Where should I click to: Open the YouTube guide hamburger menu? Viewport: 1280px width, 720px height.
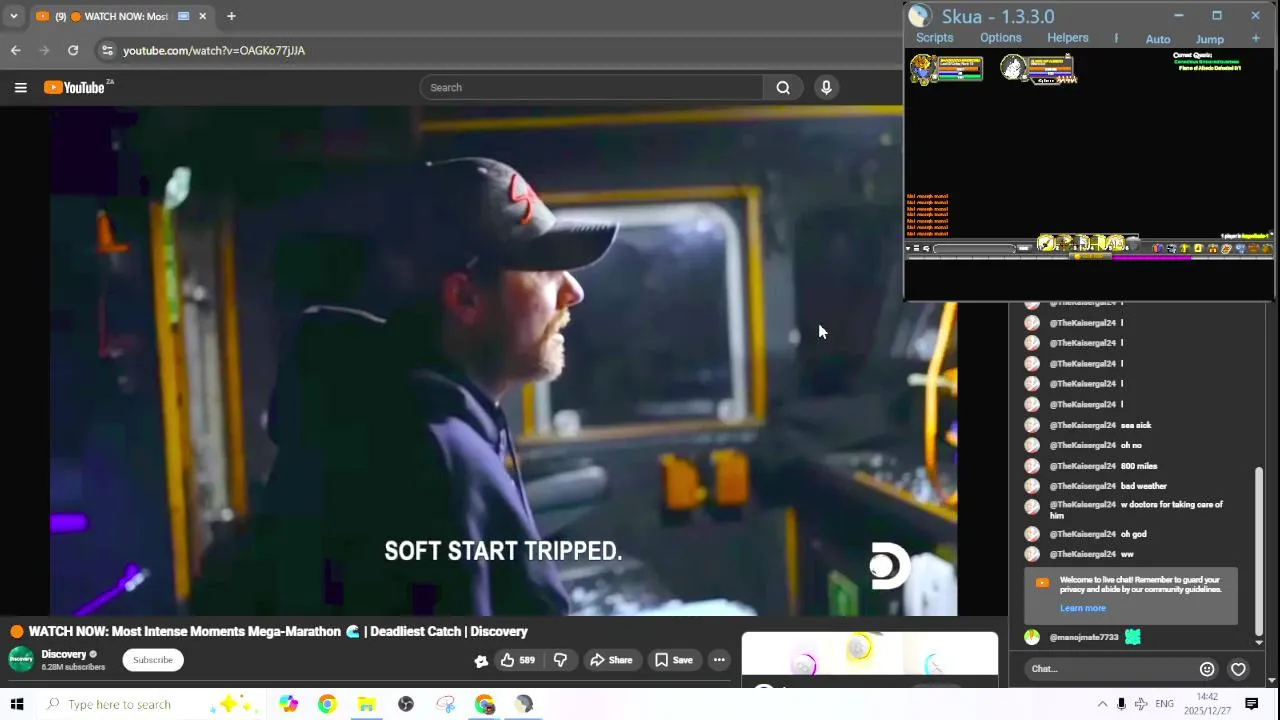coord(20,88)
